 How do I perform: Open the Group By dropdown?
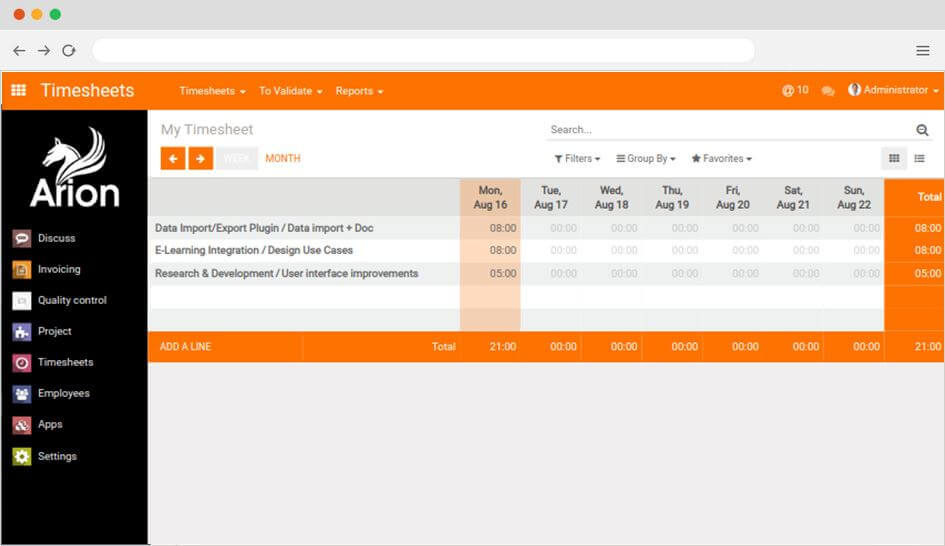coord(645,158)
